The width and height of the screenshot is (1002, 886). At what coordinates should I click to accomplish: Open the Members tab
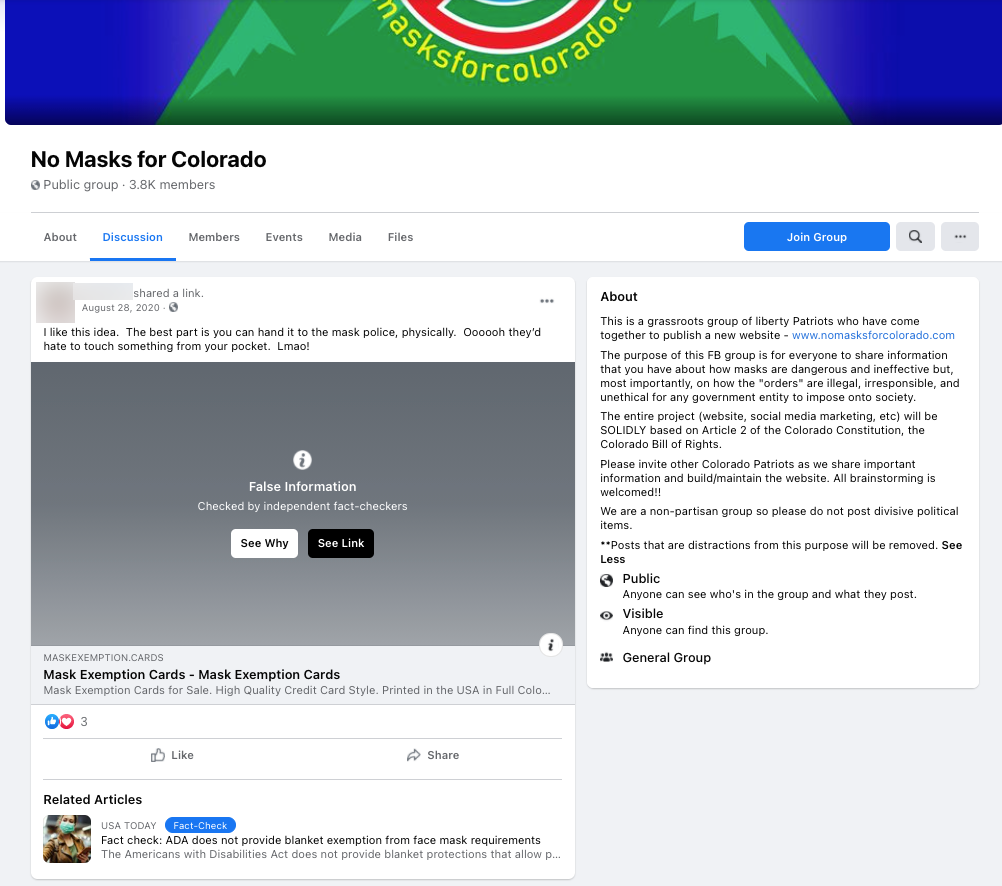tap(214, 237)
